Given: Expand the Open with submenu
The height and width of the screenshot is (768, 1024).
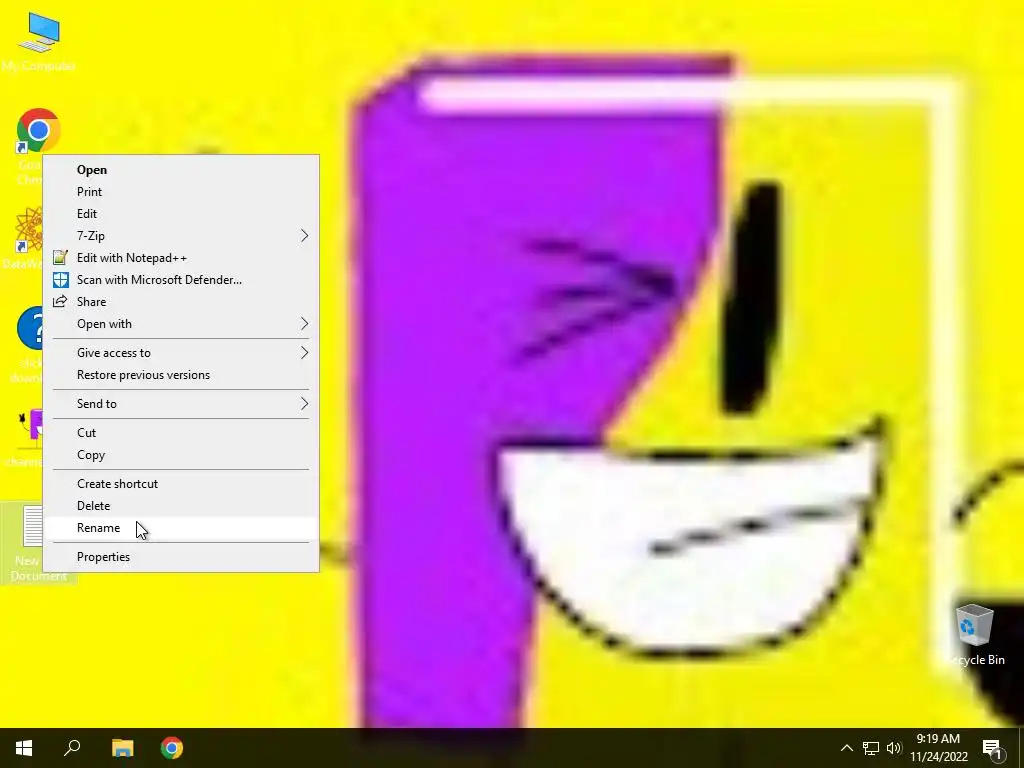Looking at the screenshot, I should tap(181, 324).
